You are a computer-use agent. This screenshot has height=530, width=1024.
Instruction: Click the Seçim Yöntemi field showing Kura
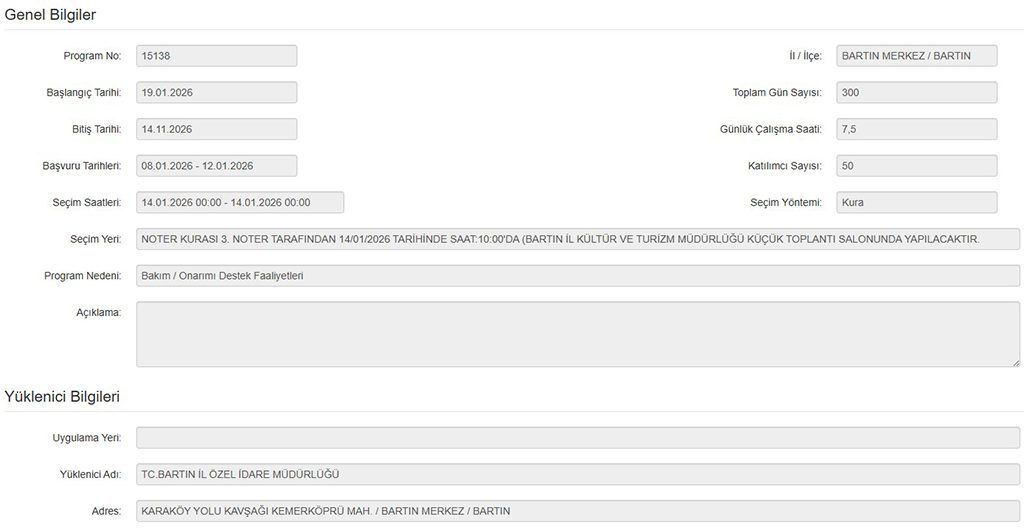click(x=916, y=202)
